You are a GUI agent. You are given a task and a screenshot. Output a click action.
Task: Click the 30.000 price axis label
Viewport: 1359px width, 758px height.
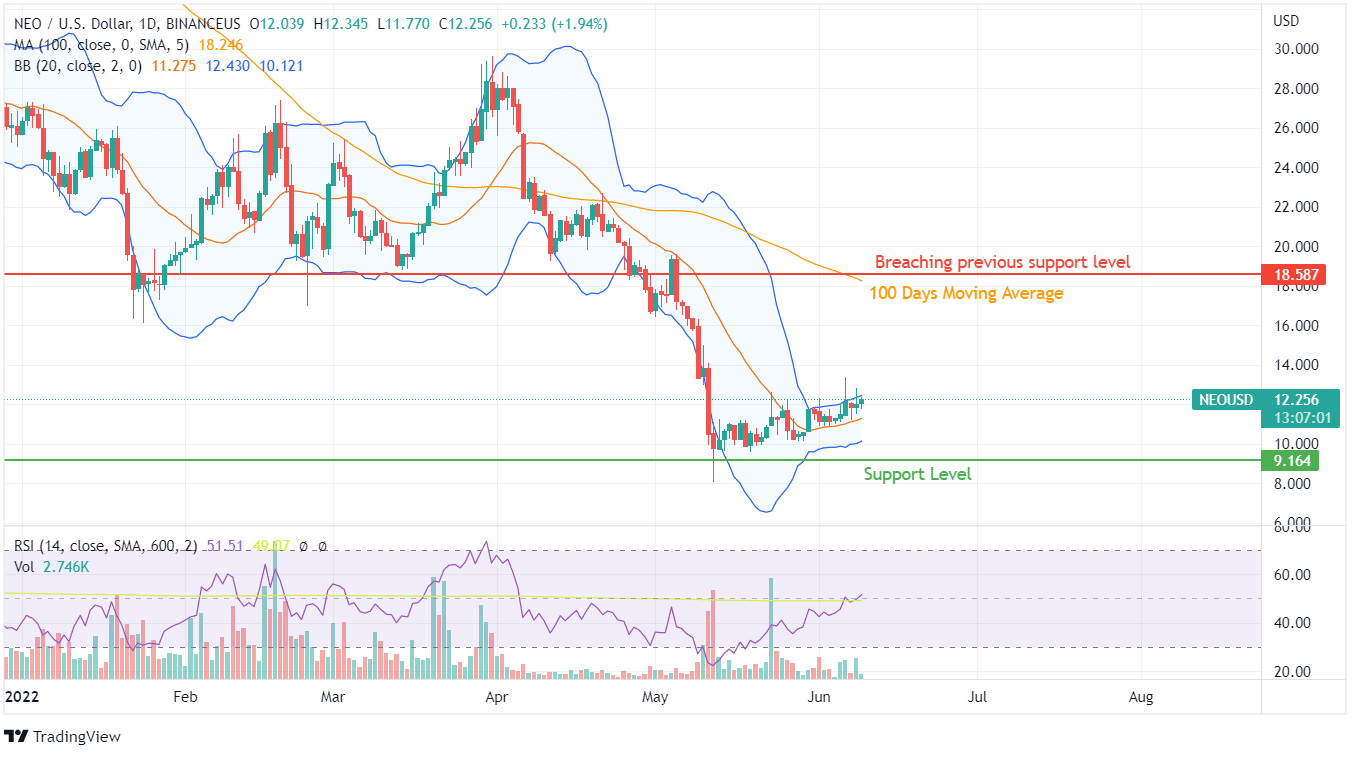click(x=1294, y=49)
